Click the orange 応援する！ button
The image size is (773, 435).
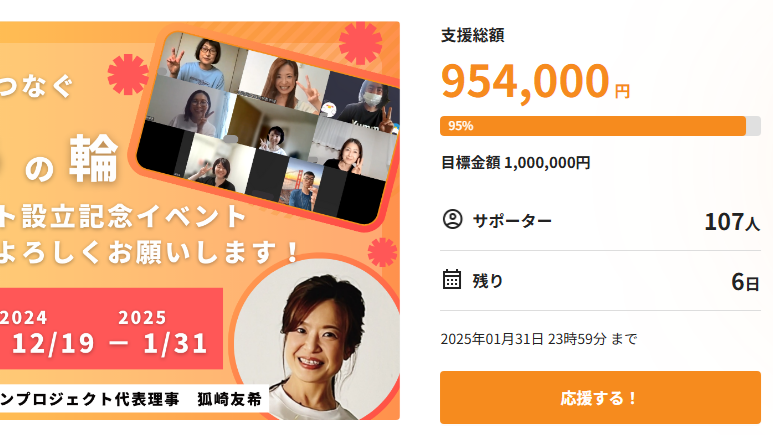click(x=600, y=398)
